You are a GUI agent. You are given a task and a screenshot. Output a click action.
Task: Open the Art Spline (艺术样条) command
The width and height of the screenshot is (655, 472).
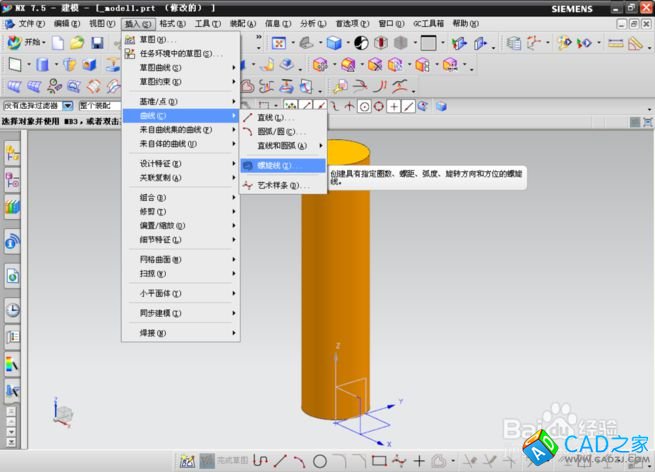pyautogui.click(x=279, y=185)
